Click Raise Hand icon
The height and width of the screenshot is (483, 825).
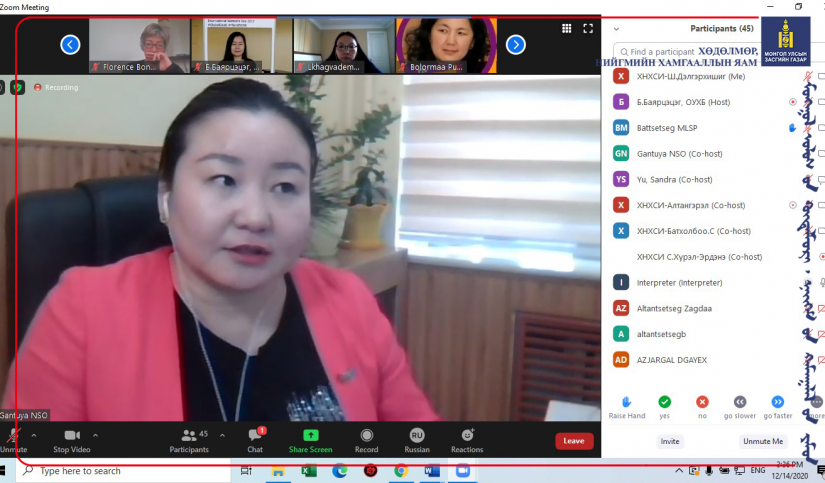tap(626, 402)
